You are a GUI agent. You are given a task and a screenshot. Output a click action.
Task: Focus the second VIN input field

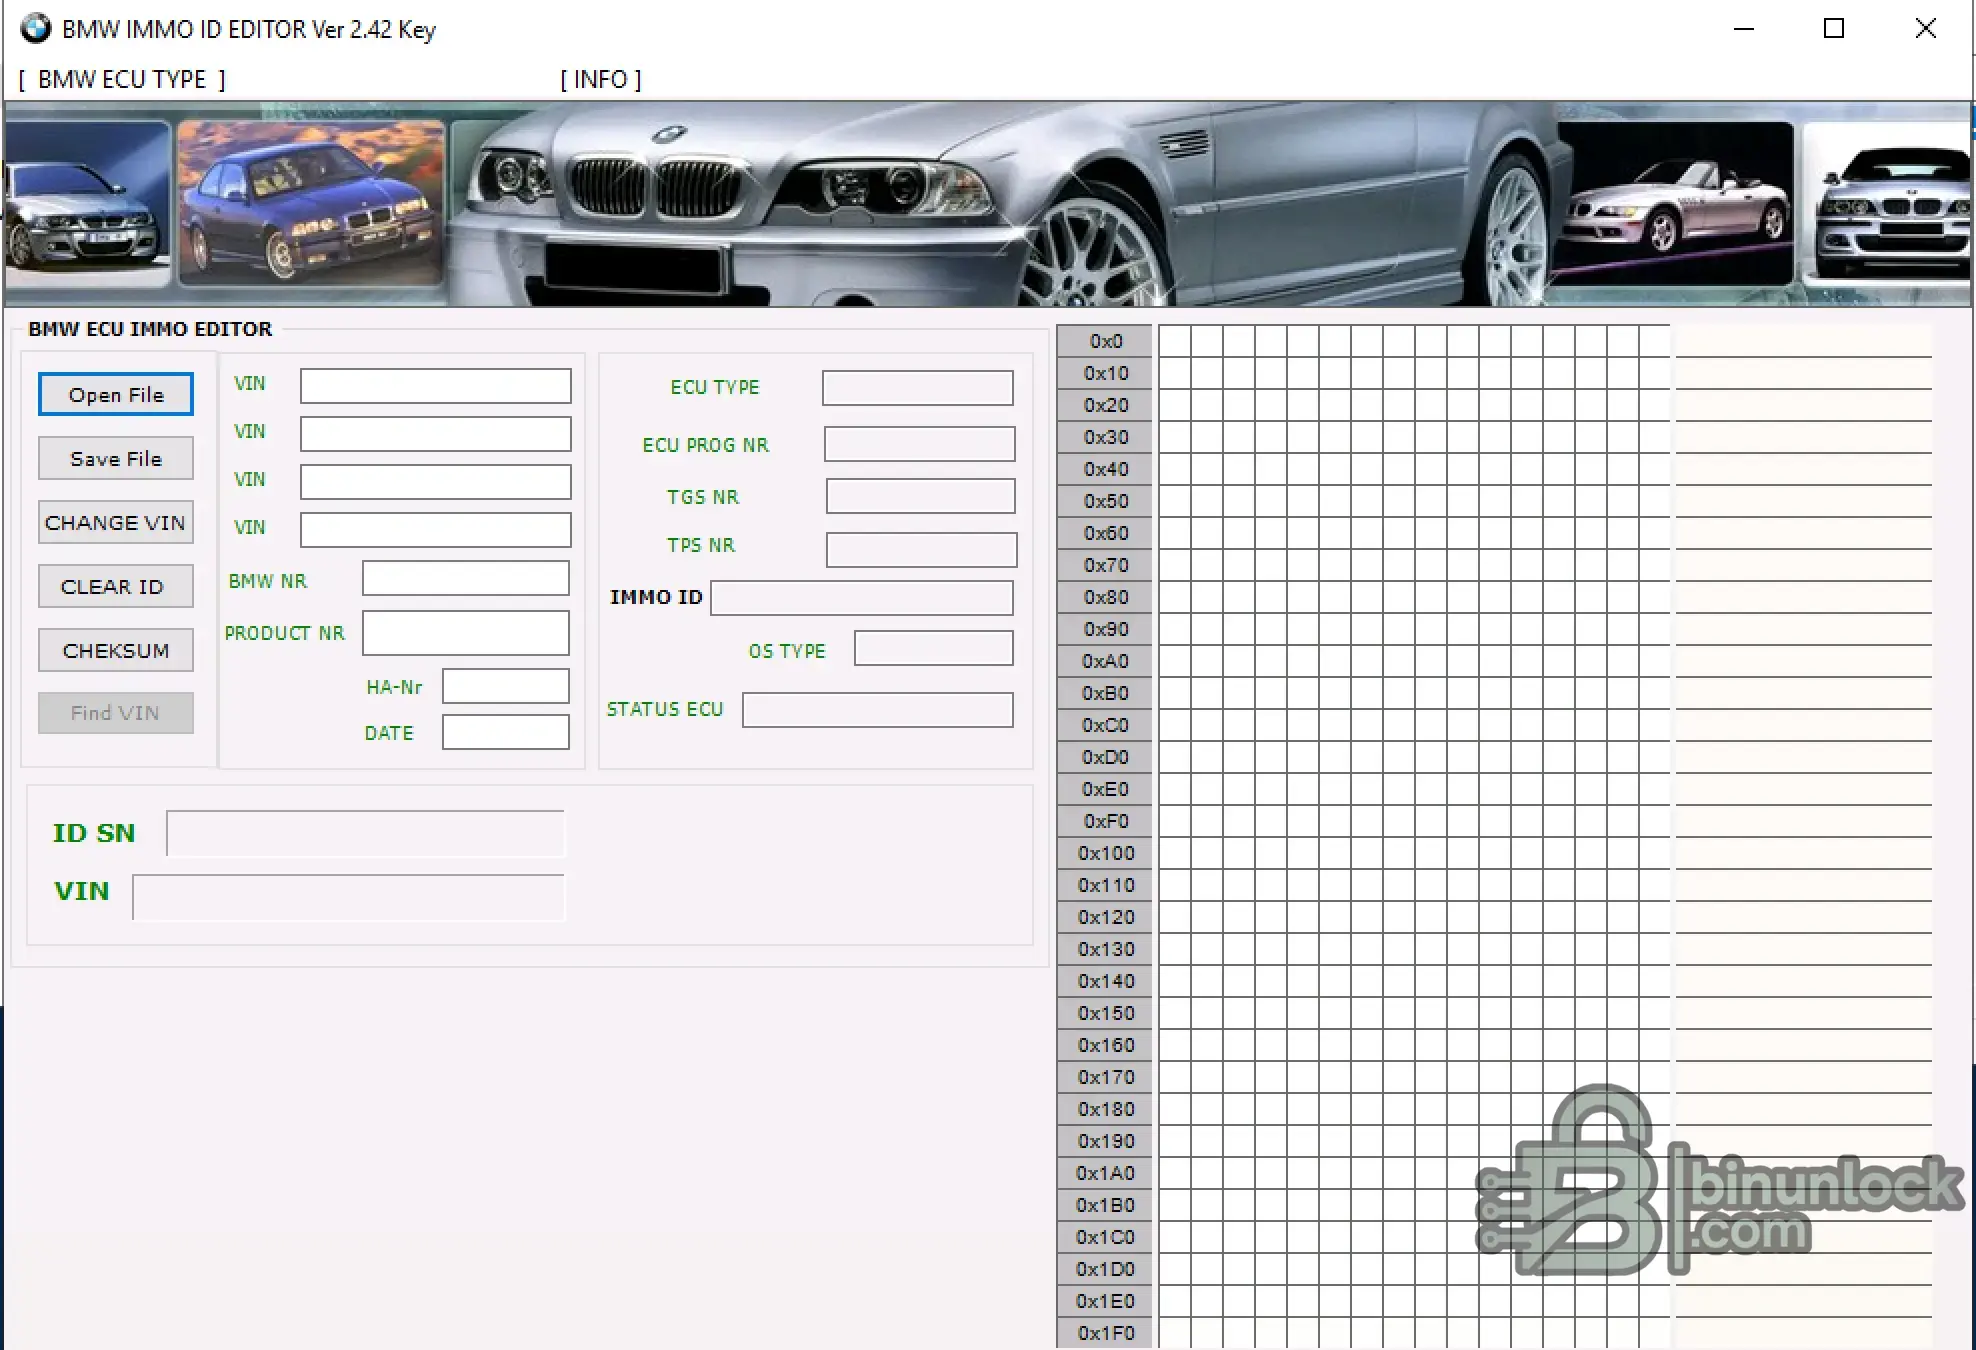[x=436, y=433]
